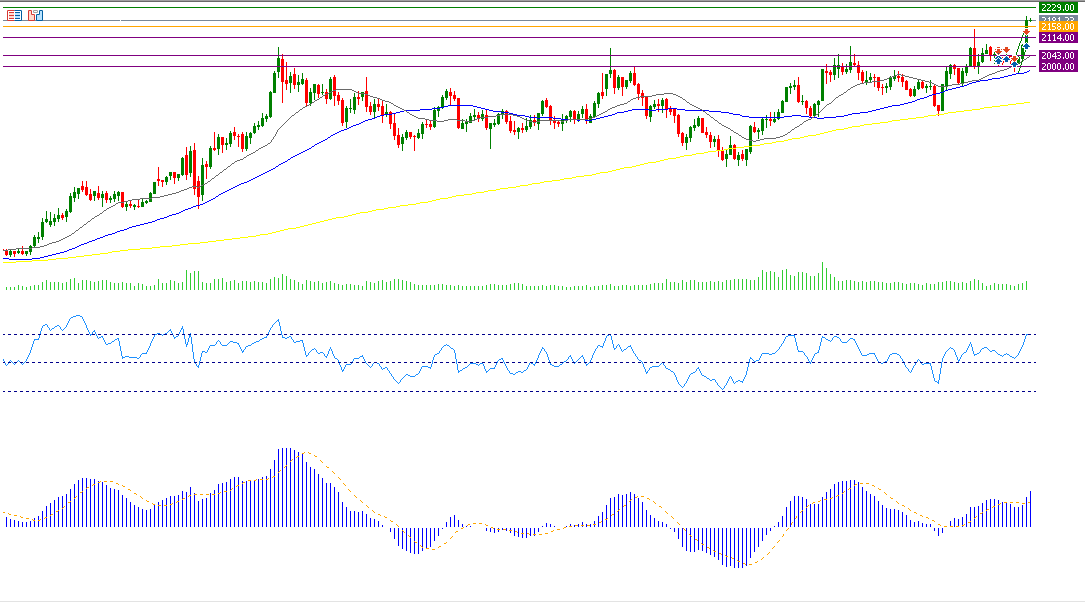The height and width of the screenshot is (602, 1085).
Task: Select the lowest dashed RSI level line
Action: click(x=500, y=391)
